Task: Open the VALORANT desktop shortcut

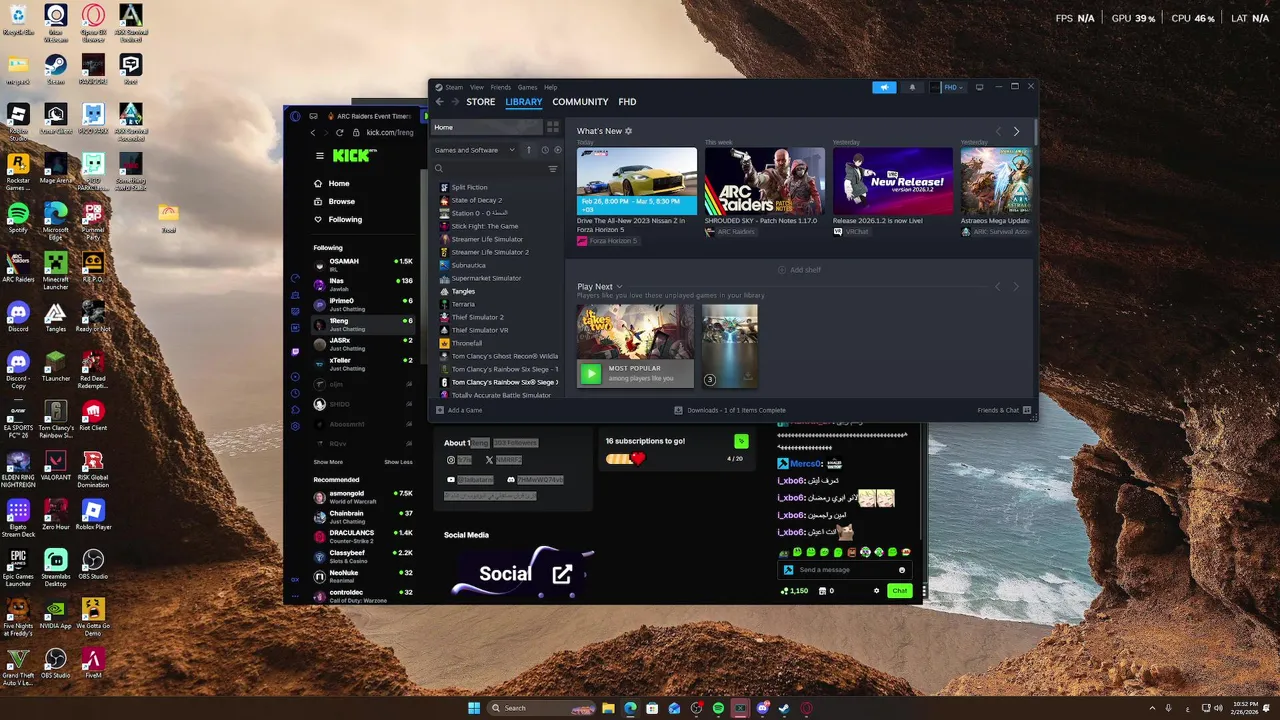Action: 56,466
